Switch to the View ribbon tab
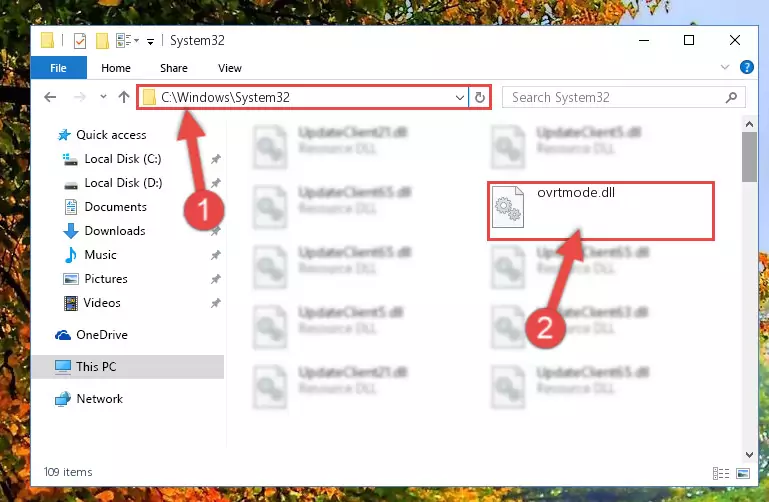 (x=230, y=68)
